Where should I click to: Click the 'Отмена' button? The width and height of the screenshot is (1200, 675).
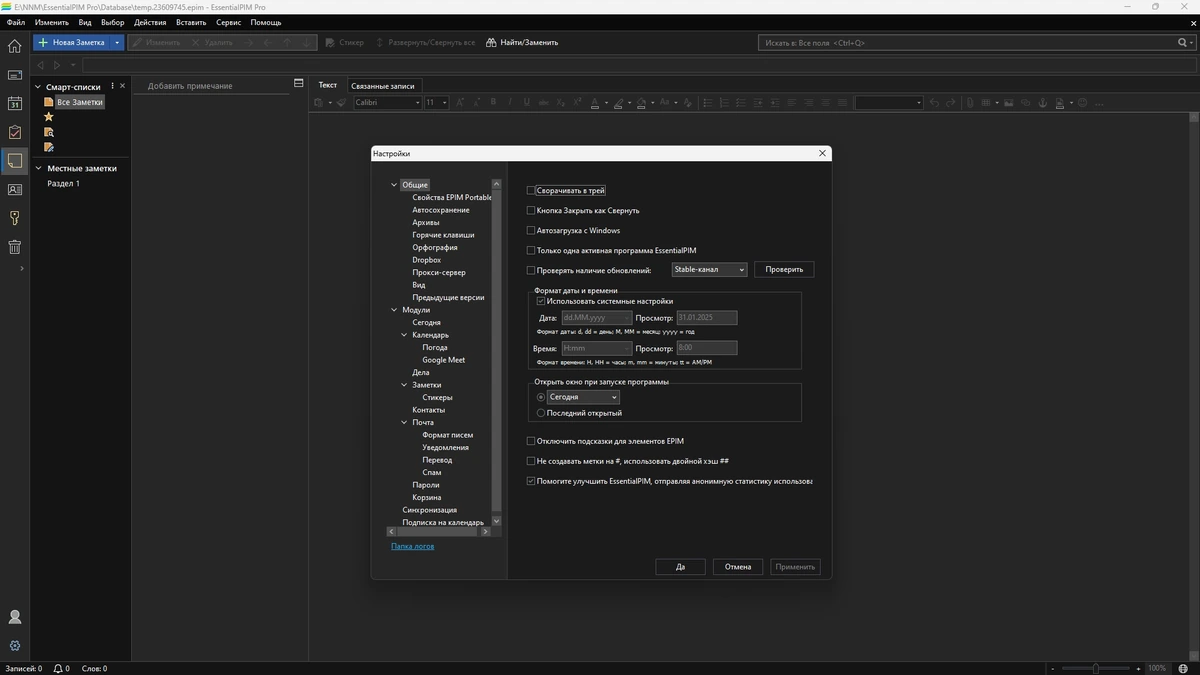[x=738, y=567]
